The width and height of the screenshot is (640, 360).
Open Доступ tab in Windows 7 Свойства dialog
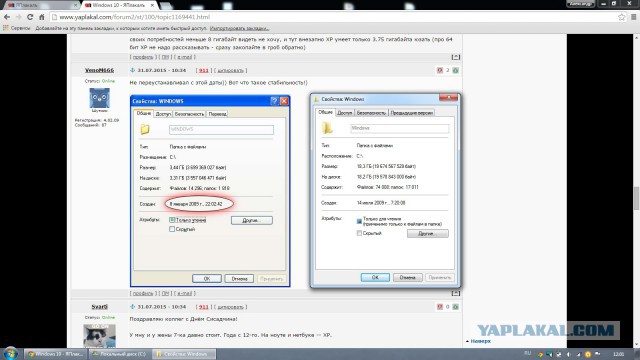click(344, 113)
